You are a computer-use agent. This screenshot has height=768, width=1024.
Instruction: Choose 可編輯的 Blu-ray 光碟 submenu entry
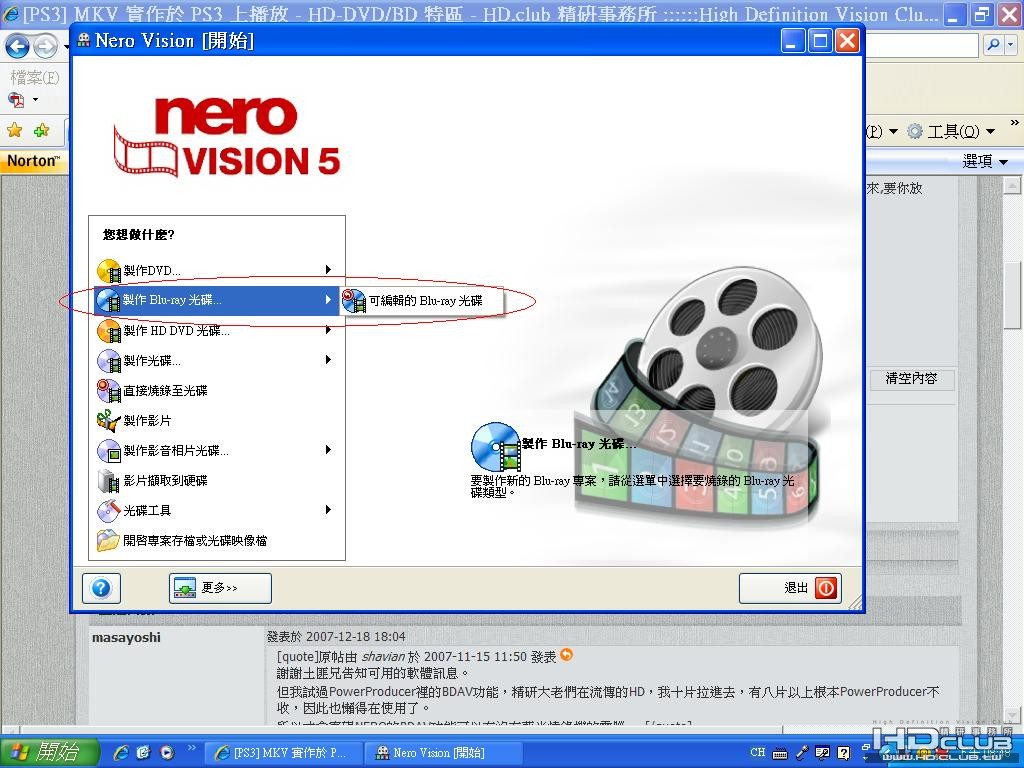tap(422, 301)
